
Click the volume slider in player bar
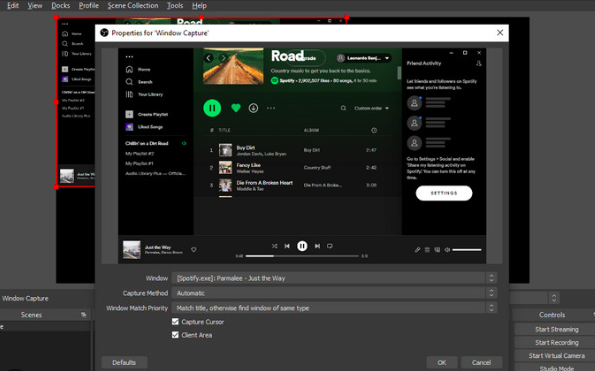point(467,250)
